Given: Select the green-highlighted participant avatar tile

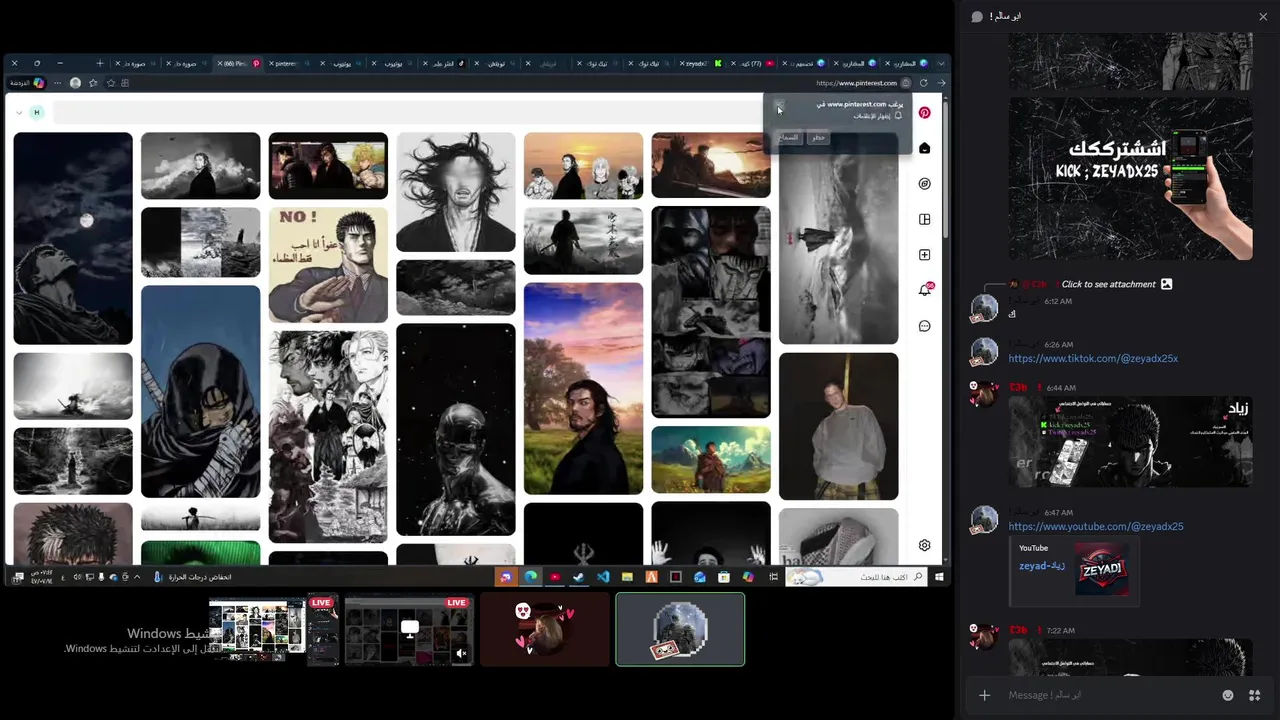Looking at the screenshot, I should coord(680,630).
